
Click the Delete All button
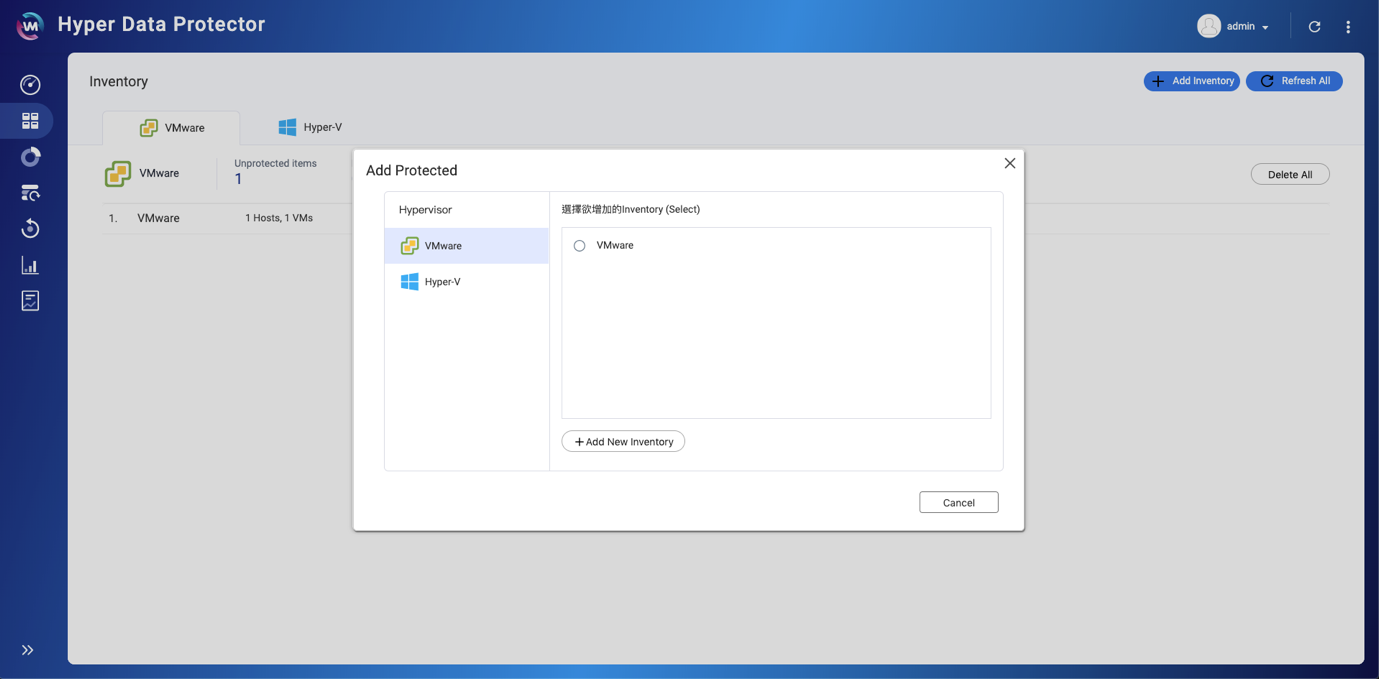click(1289, 174)
